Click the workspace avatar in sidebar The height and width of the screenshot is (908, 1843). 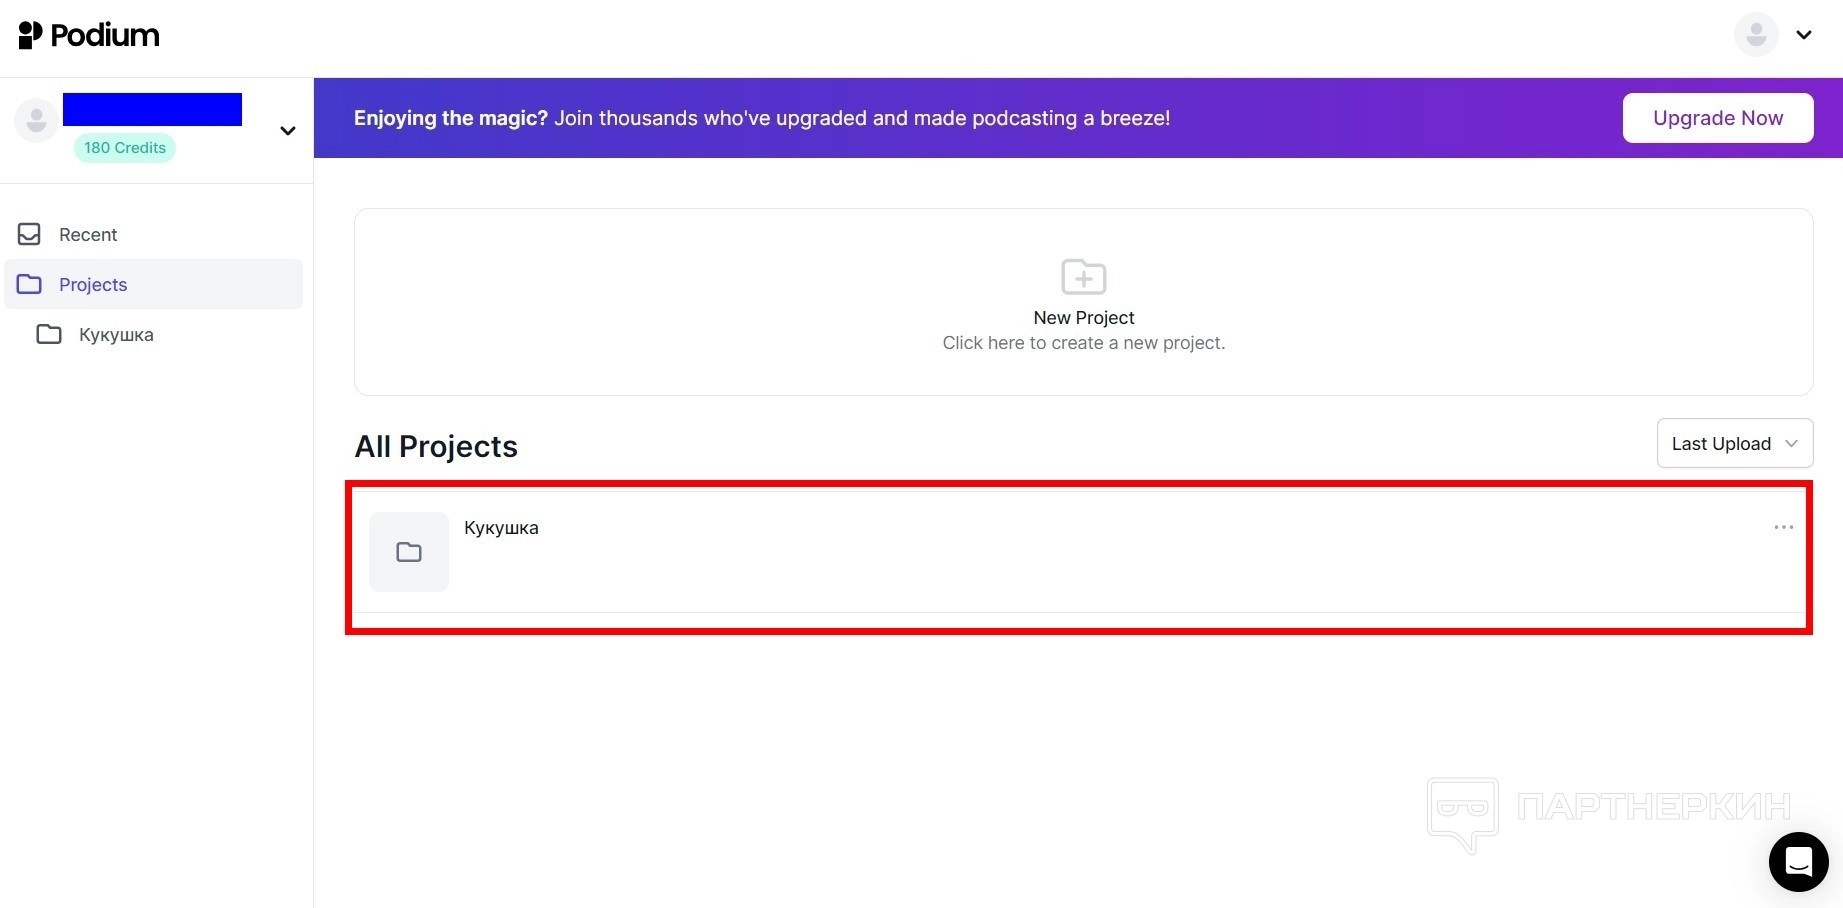(x=36, y=121)
